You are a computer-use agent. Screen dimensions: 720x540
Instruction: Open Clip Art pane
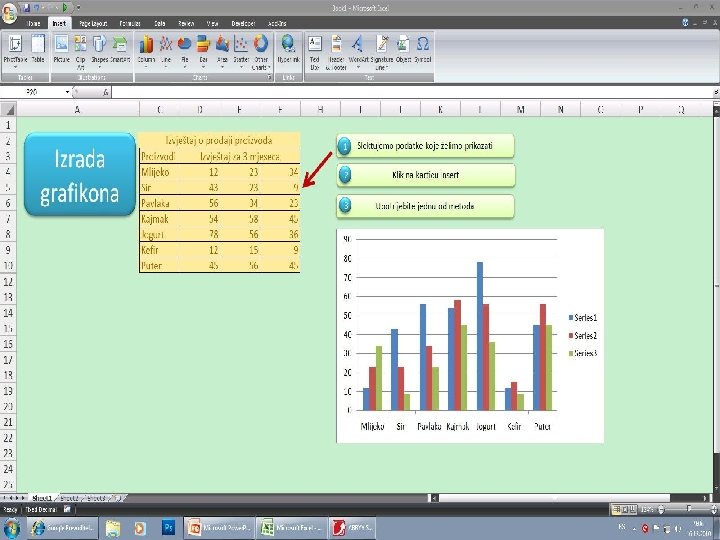[x=80, y=51]
